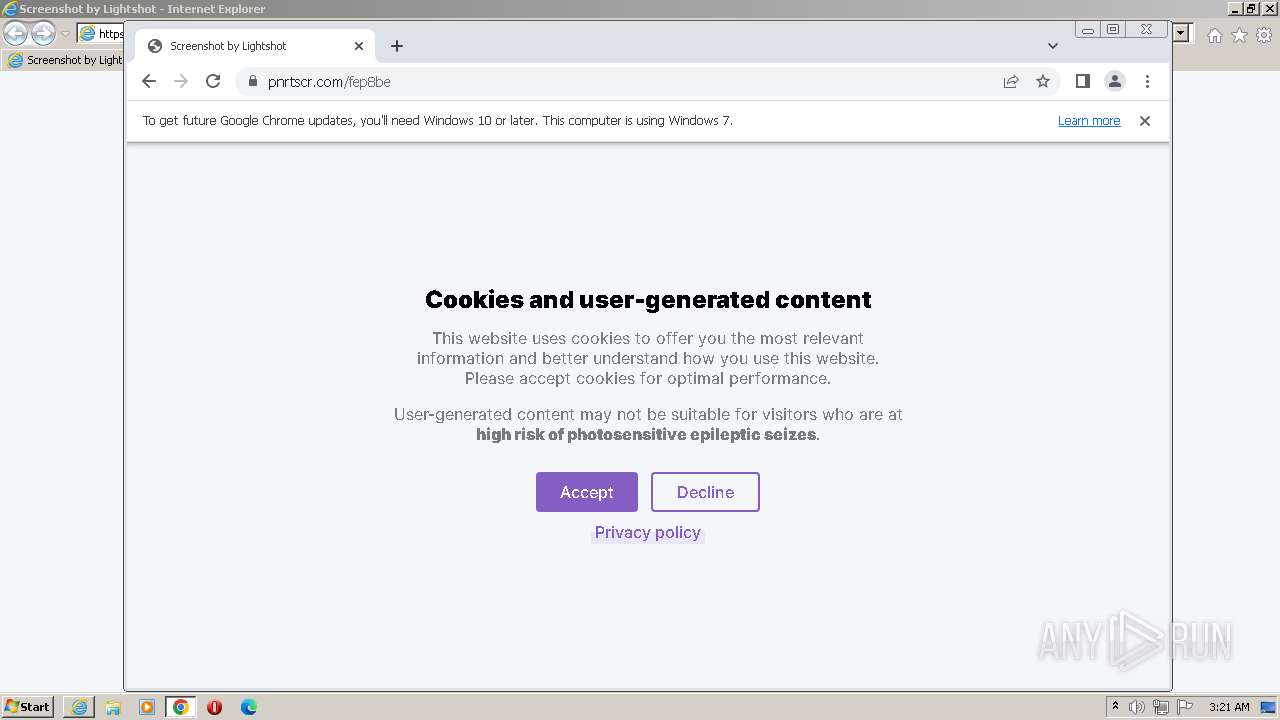Open a new Chrome tab
Screen dimensions: 1280x720
pyautogui.click(x=397, y=46)
